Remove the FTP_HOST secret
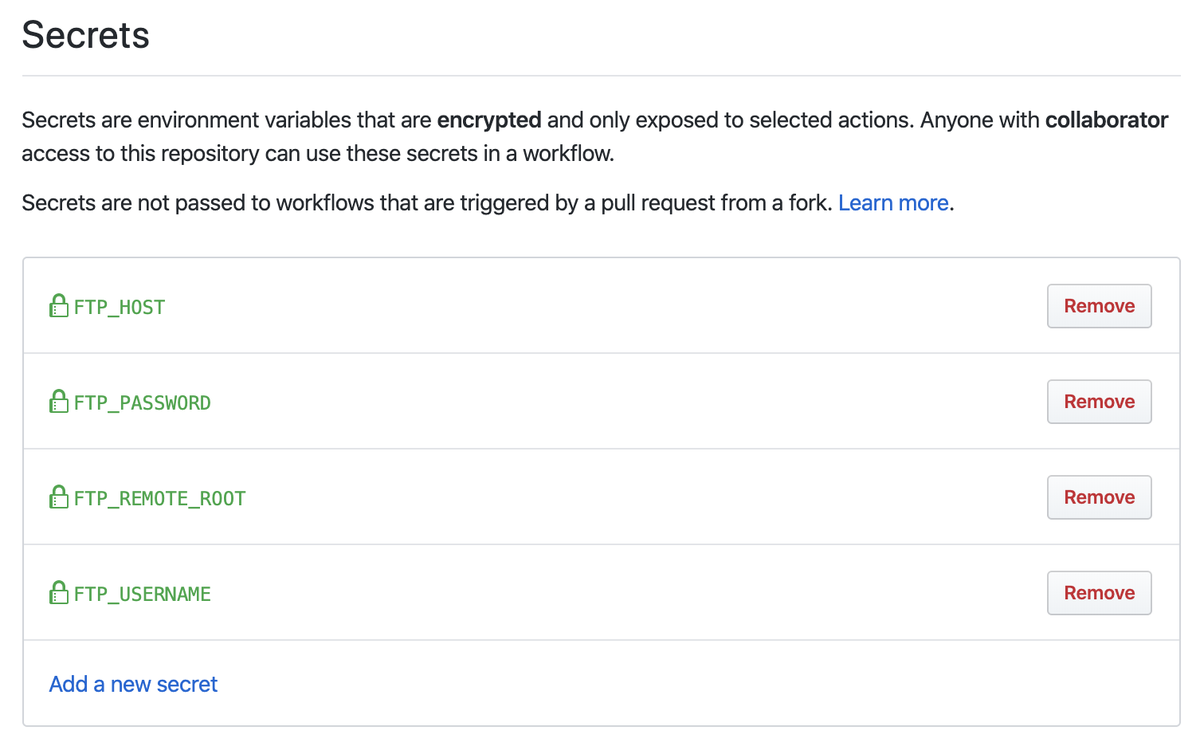The image size is (1200, 746). click(x=1099, y=306)
